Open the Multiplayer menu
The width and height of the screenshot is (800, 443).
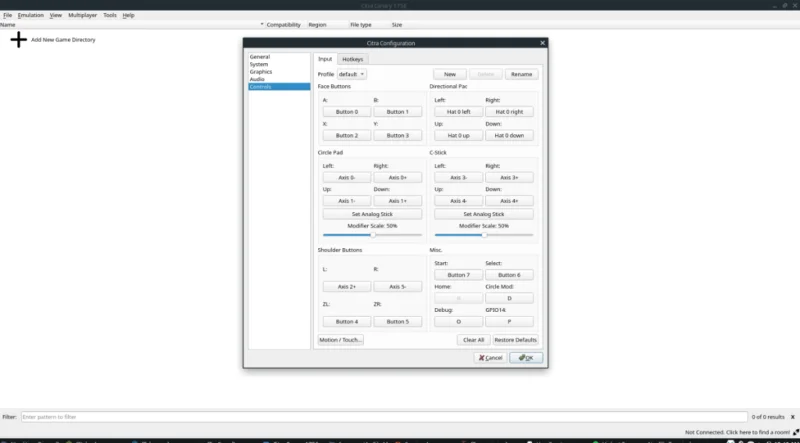pyautogui.click(x=83, y=15)
